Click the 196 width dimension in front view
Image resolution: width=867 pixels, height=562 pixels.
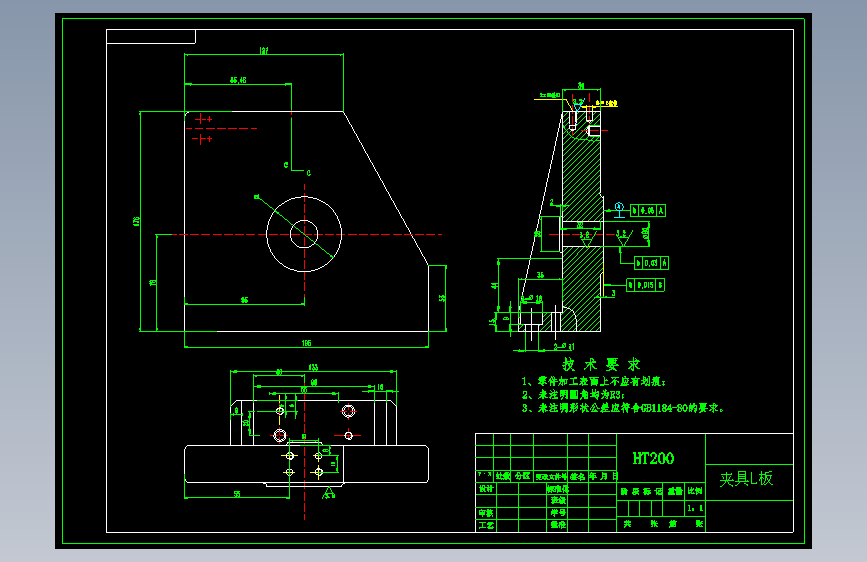click(306, 343)
